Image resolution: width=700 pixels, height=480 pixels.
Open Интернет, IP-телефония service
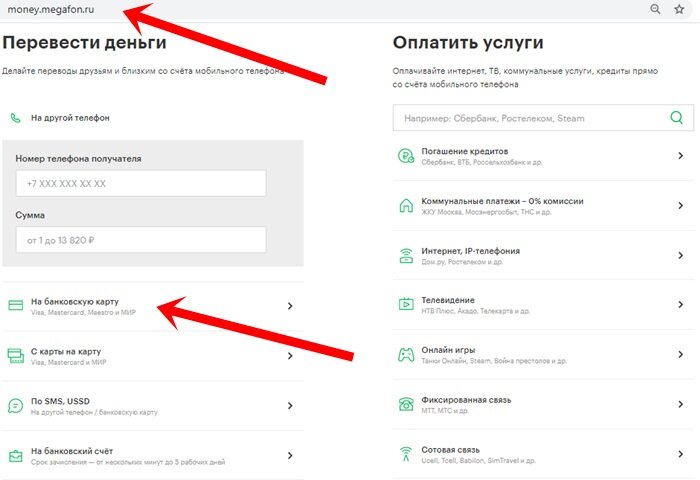(x=543, y=255)
